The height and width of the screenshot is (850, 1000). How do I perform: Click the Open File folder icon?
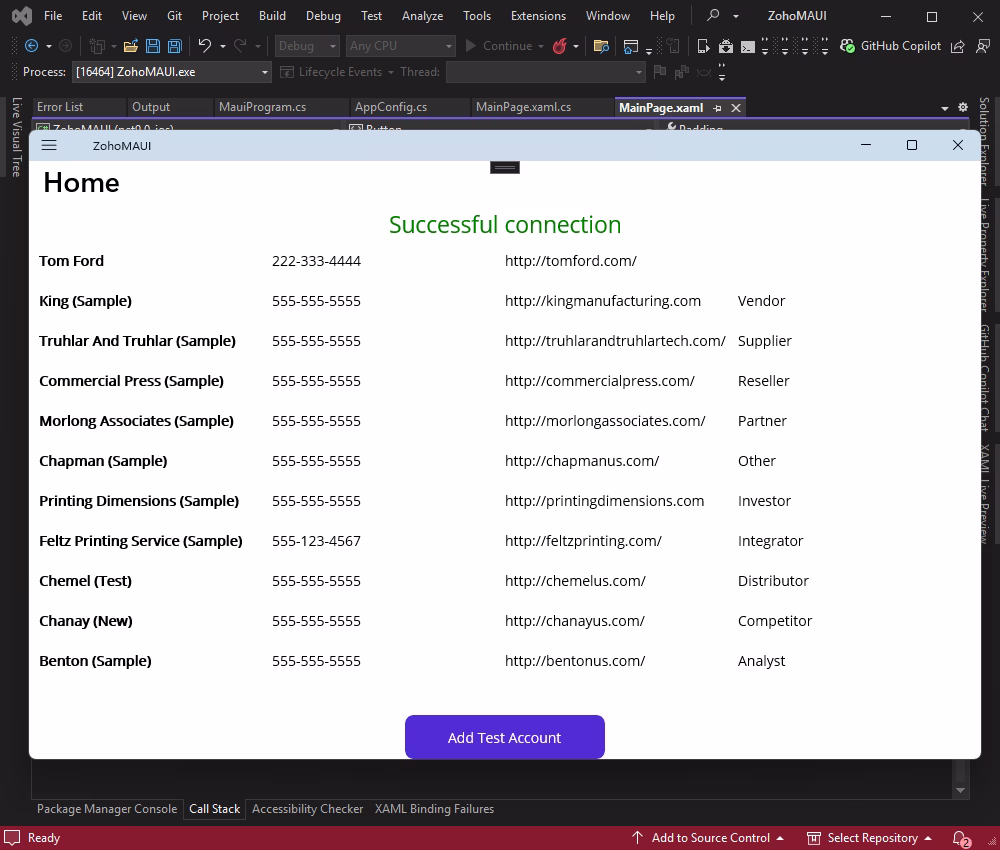tap(131, 46)
